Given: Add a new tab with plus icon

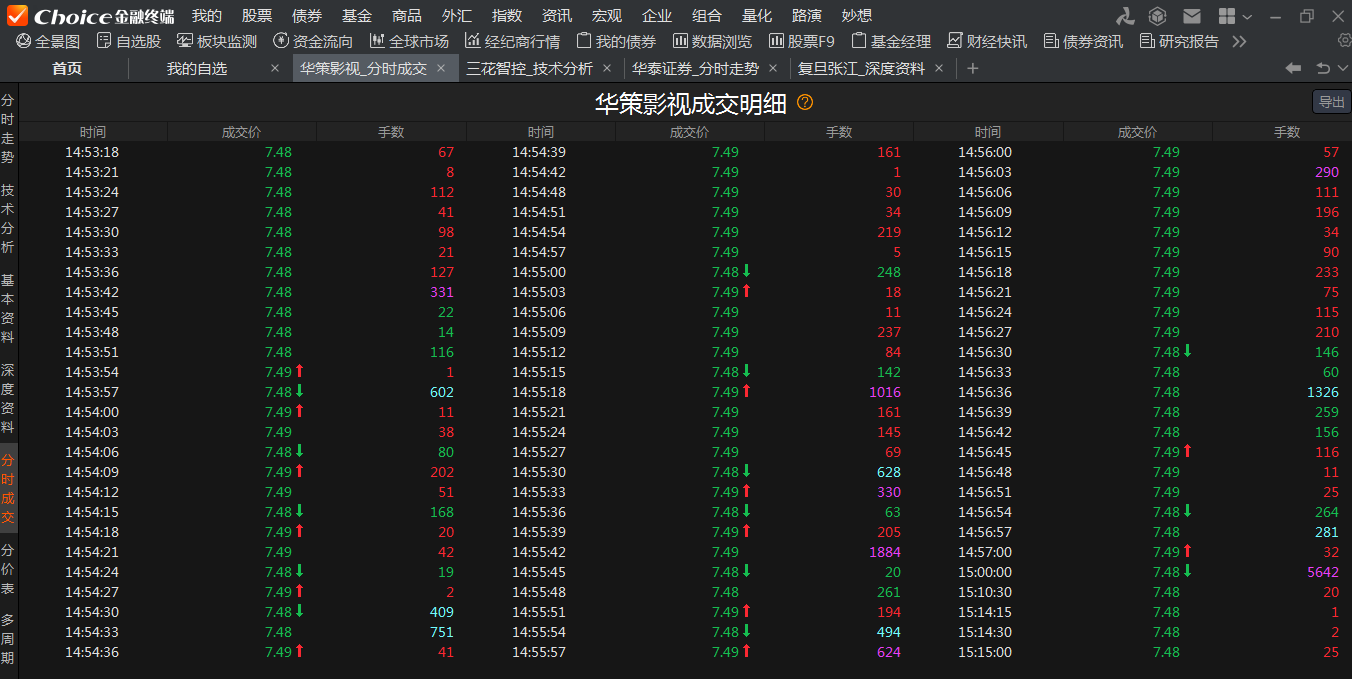Looking at the screenshot, I should point(972,68).
